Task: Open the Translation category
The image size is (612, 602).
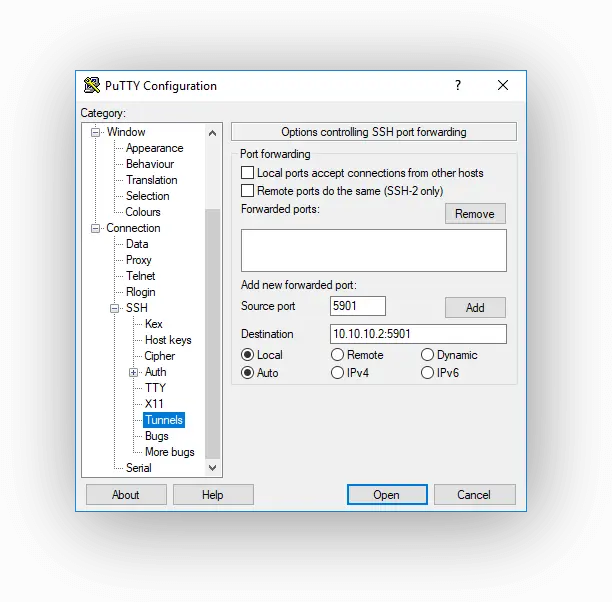Action: point(151,180)
